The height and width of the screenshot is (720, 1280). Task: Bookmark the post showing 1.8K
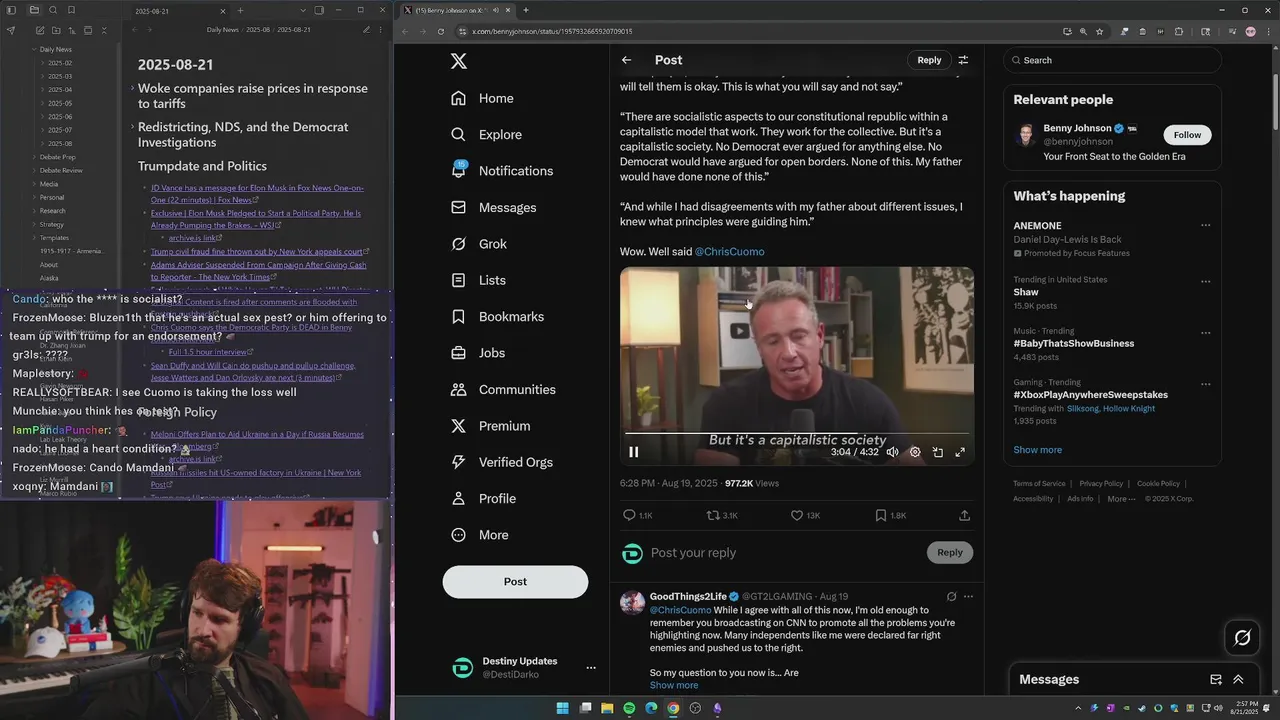coord(880,515)
